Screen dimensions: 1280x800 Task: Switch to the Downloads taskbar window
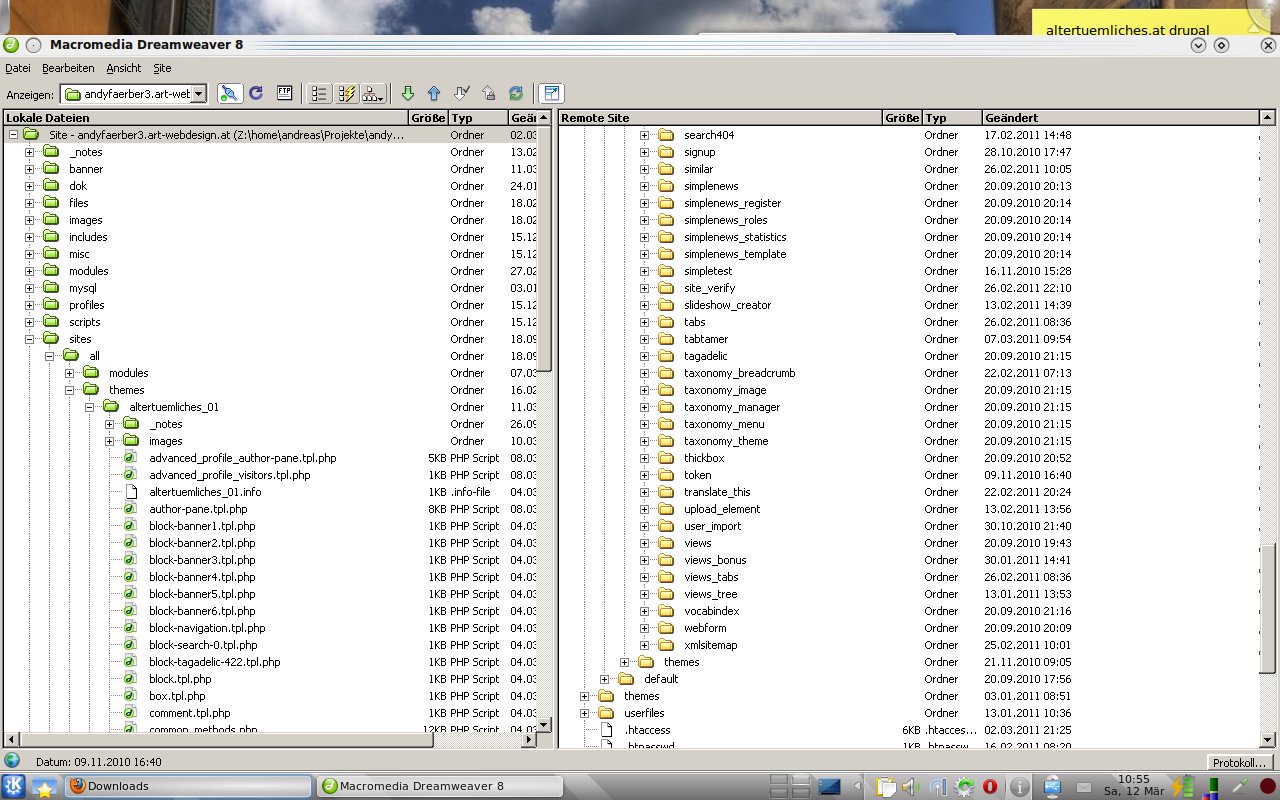pos(188,786)
